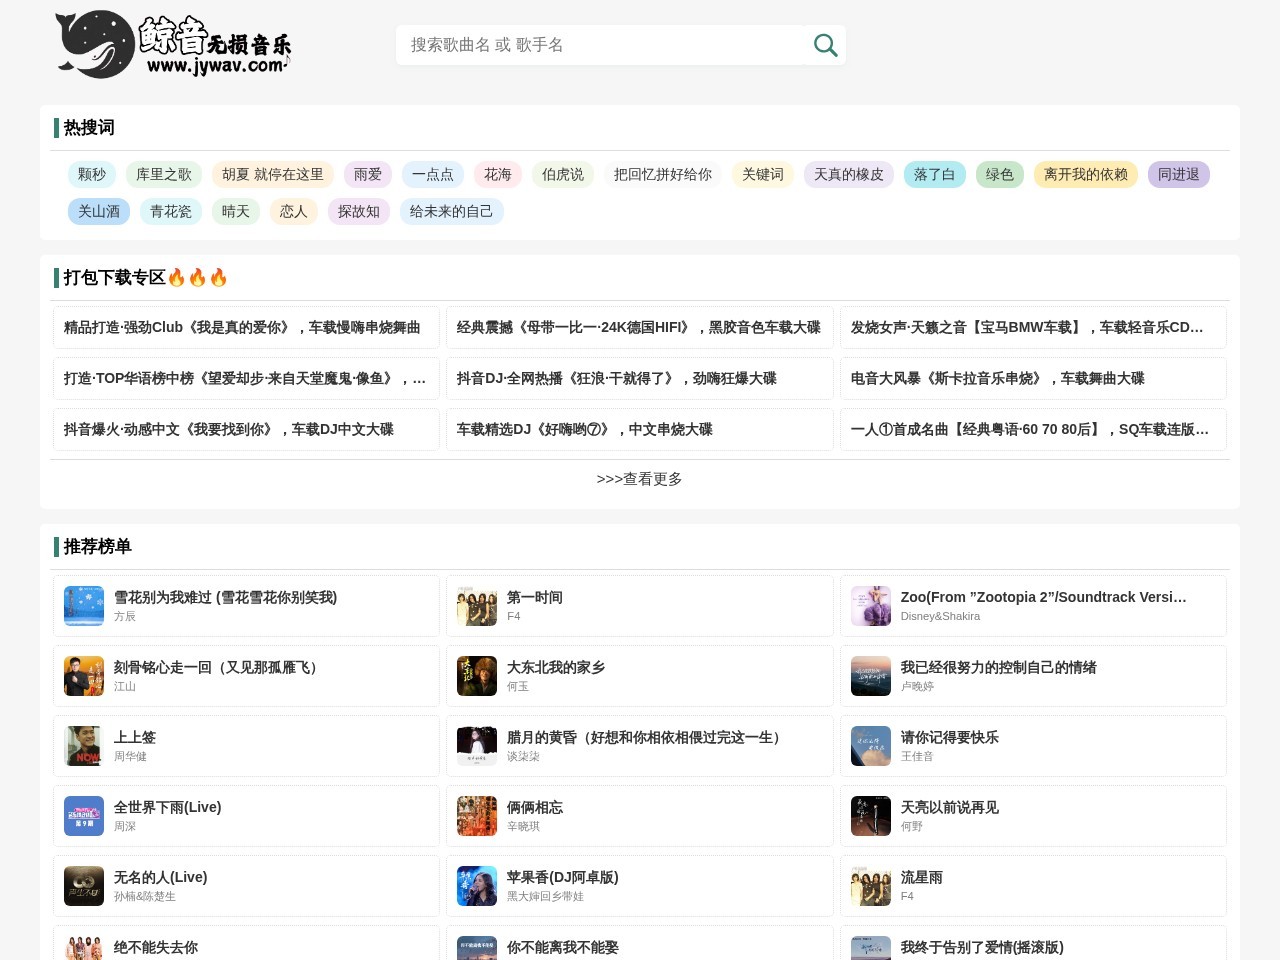Open the 查看更多 link for download packs
Screen dimensions: 1280x960
coord(639,479)
